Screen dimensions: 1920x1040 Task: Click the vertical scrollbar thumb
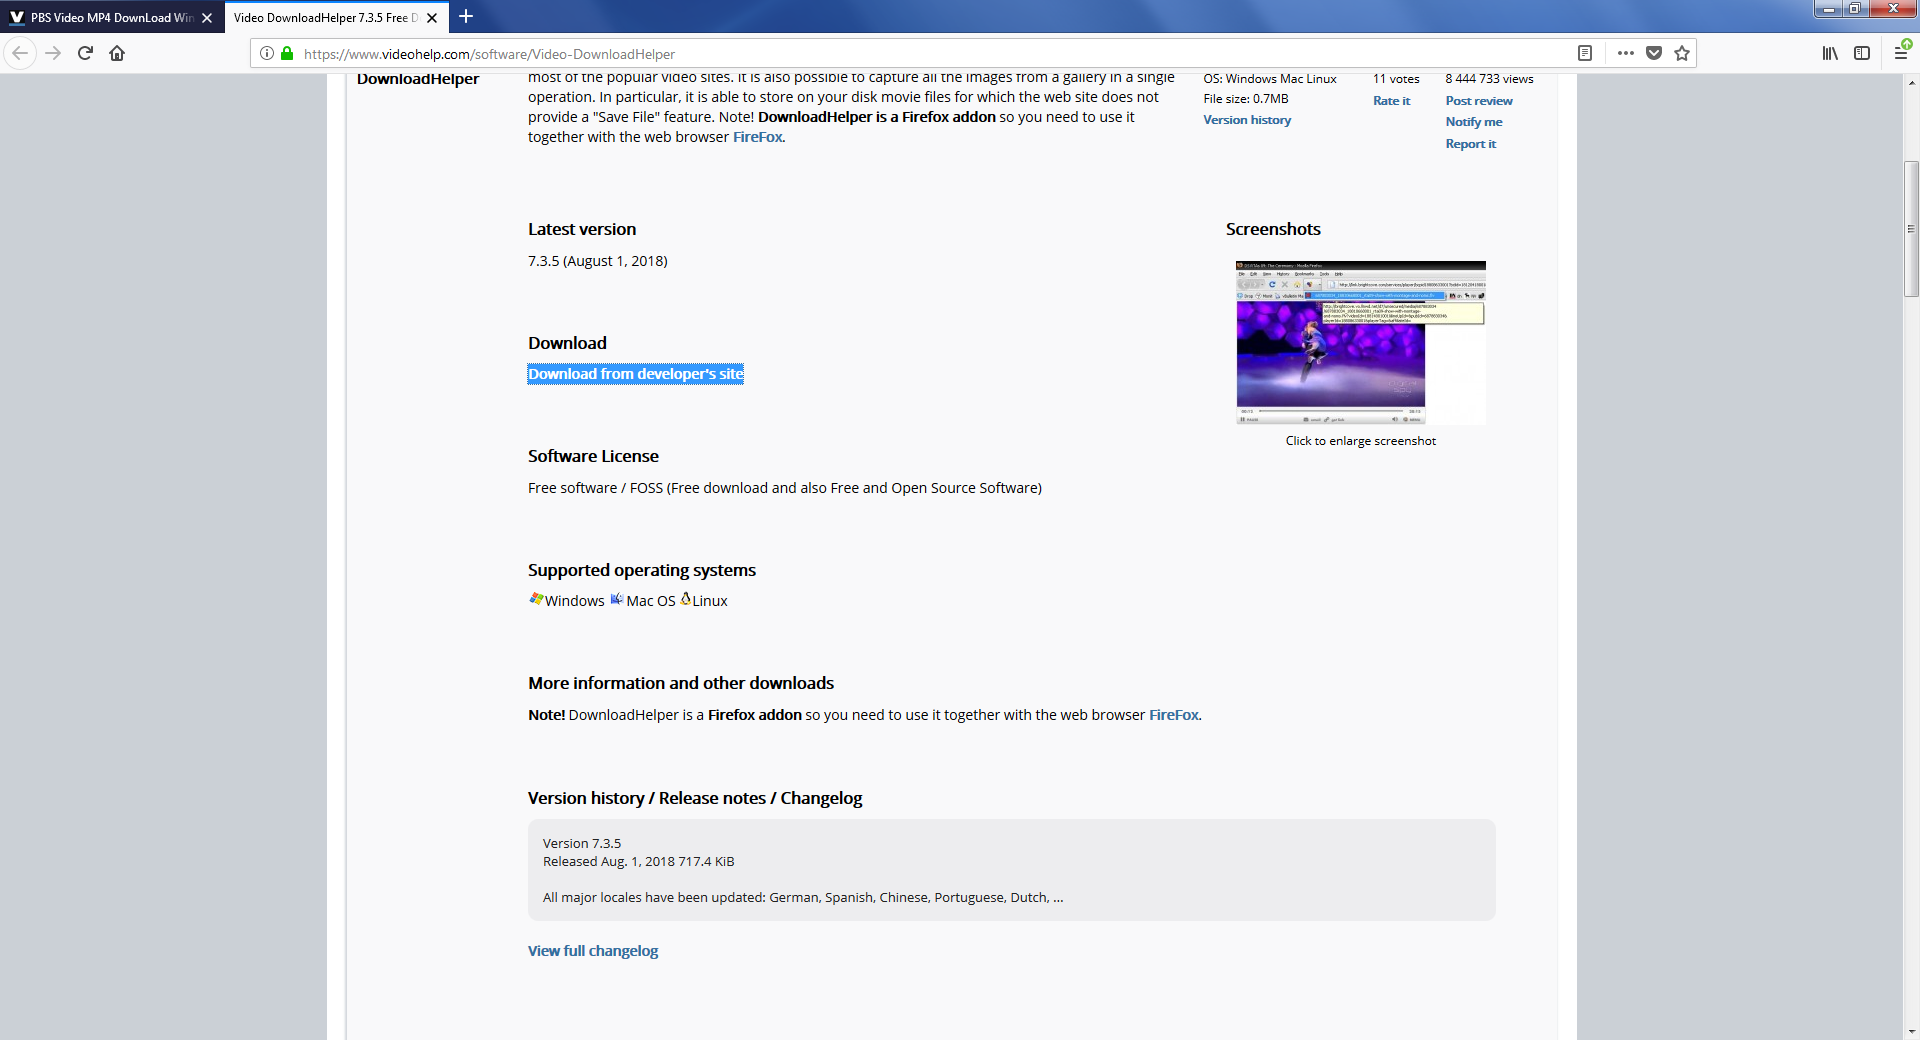point(1911,228)
